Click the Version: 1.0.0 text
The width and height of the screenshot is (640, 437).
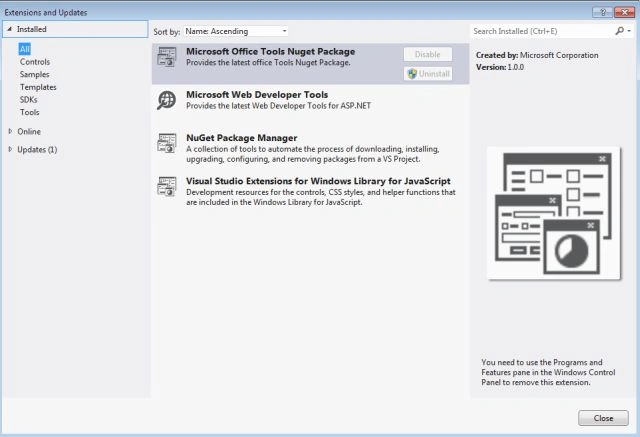tap(500, 67)
